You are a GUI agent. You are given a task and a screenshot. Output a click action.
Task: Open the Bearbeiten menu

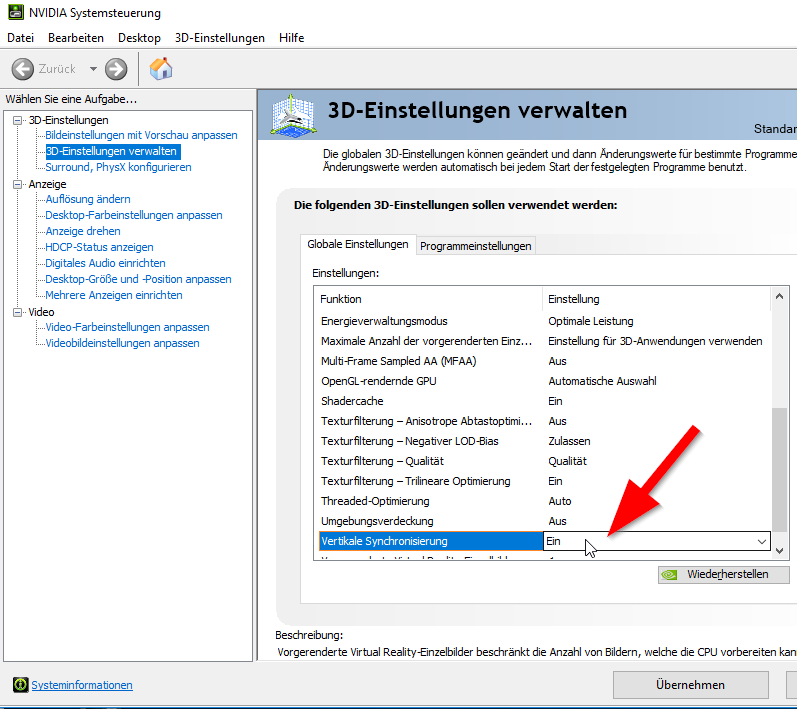coord(76,38)
